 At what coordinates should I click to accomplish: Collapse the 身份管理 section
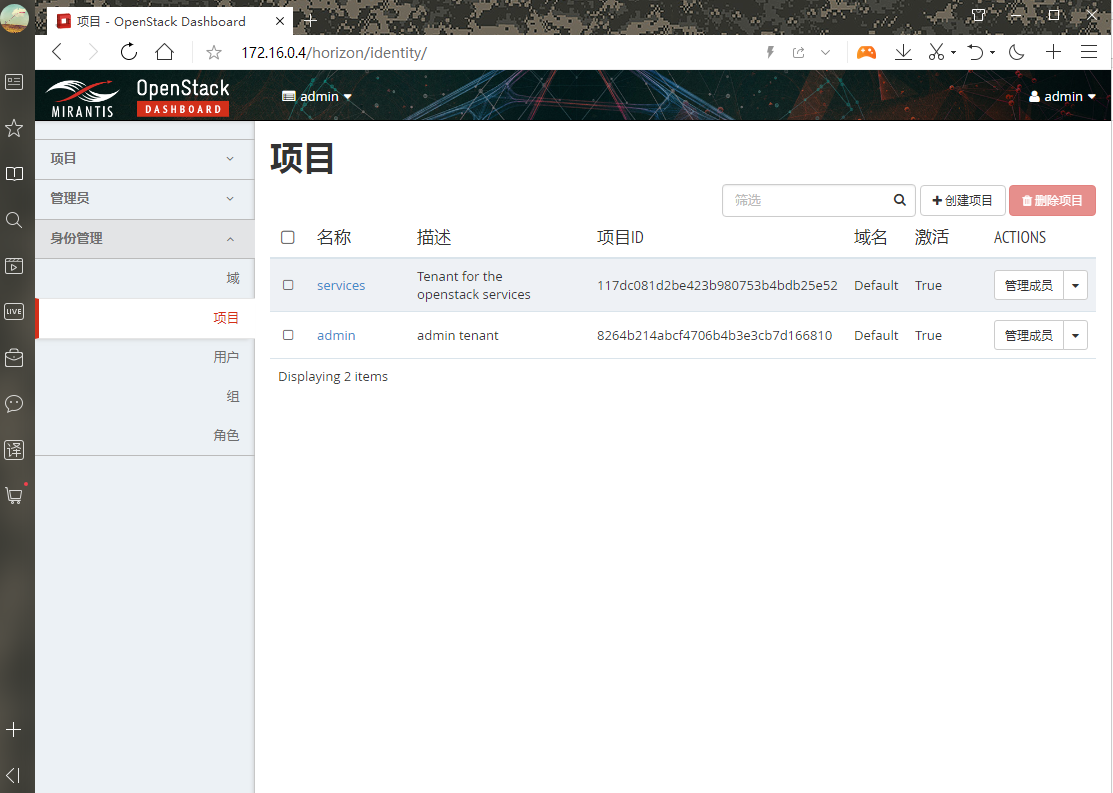pos(144,239)
